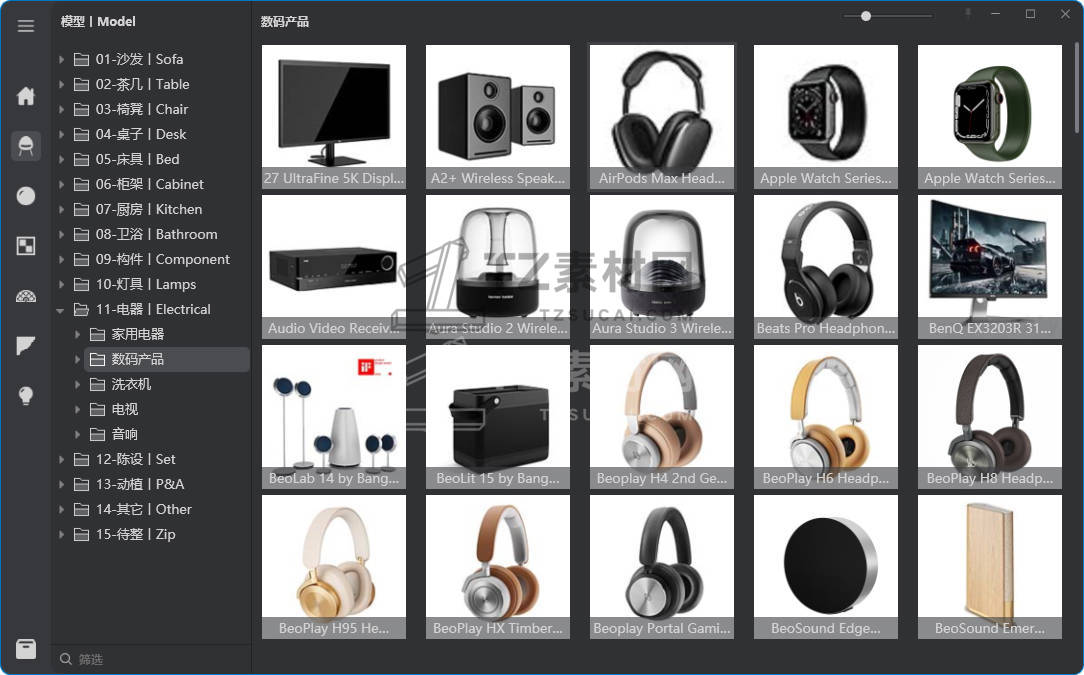Expand the 01-沙发 | Sofa folder arrow
The image size is (1084, 675).
pos(62,59)
